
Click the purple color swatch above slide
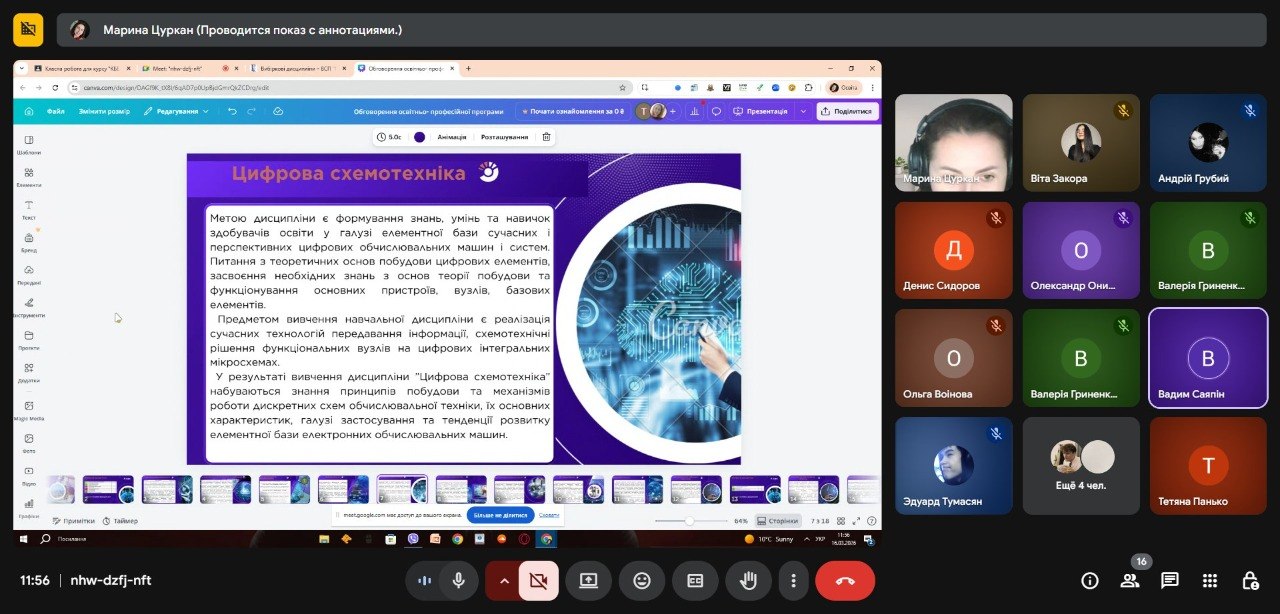tap(419, 137)
